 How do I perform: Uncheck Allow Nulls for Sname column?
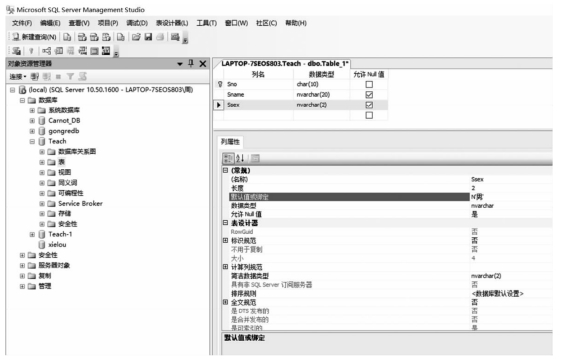click(x=369, y=95)
